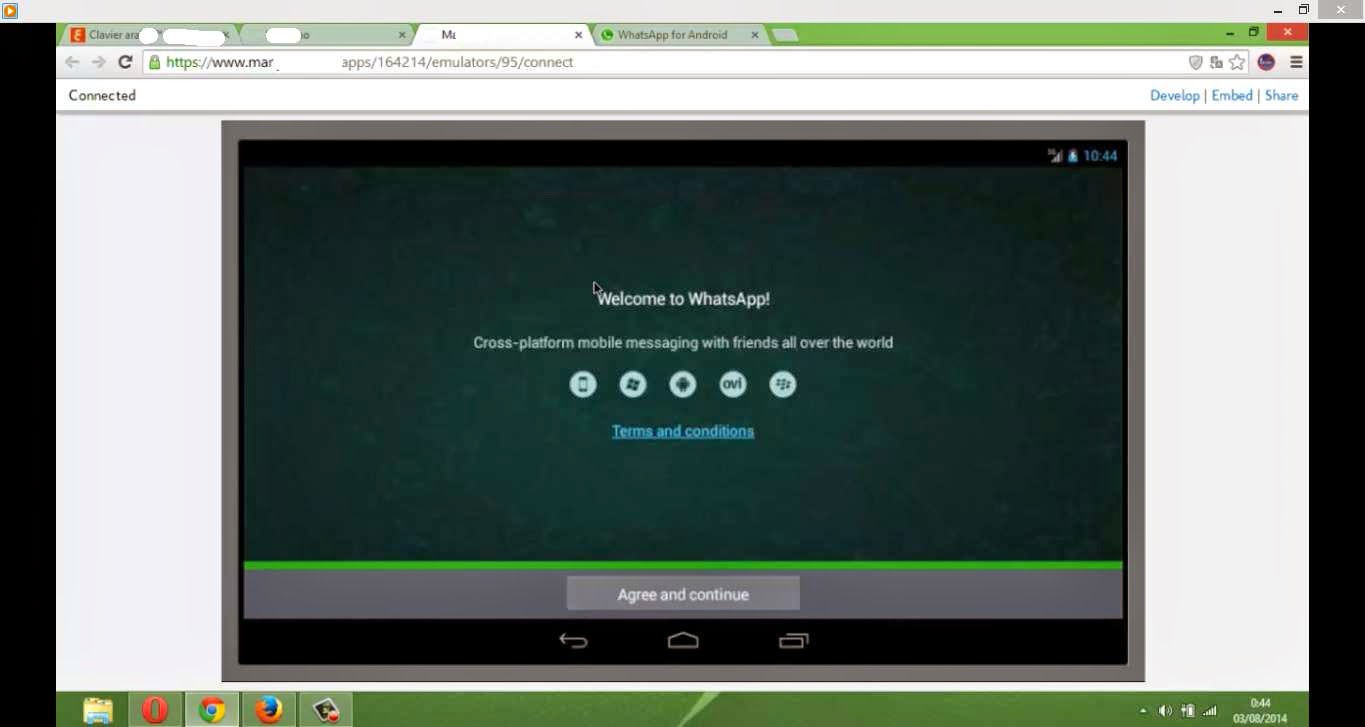This screenshot has width=1365, height=727.
Task: Tap the Ovi platform icon
Action: tap(733, 384)
